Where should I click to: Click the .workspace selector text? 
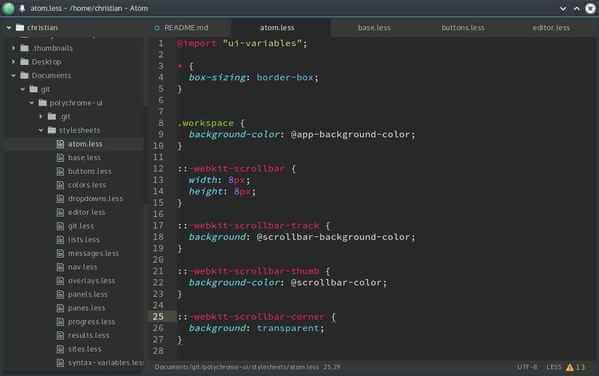pos(206,123)
